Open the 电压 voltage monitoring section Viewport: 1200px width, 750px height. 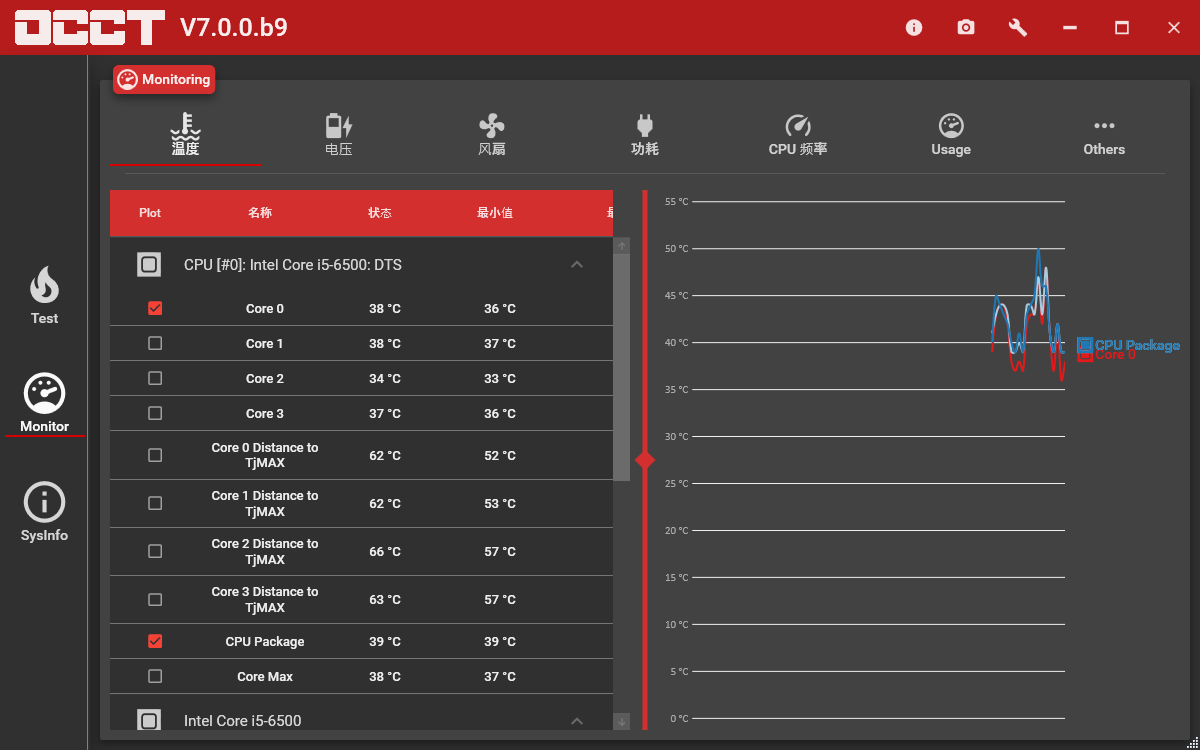[339, 135]
